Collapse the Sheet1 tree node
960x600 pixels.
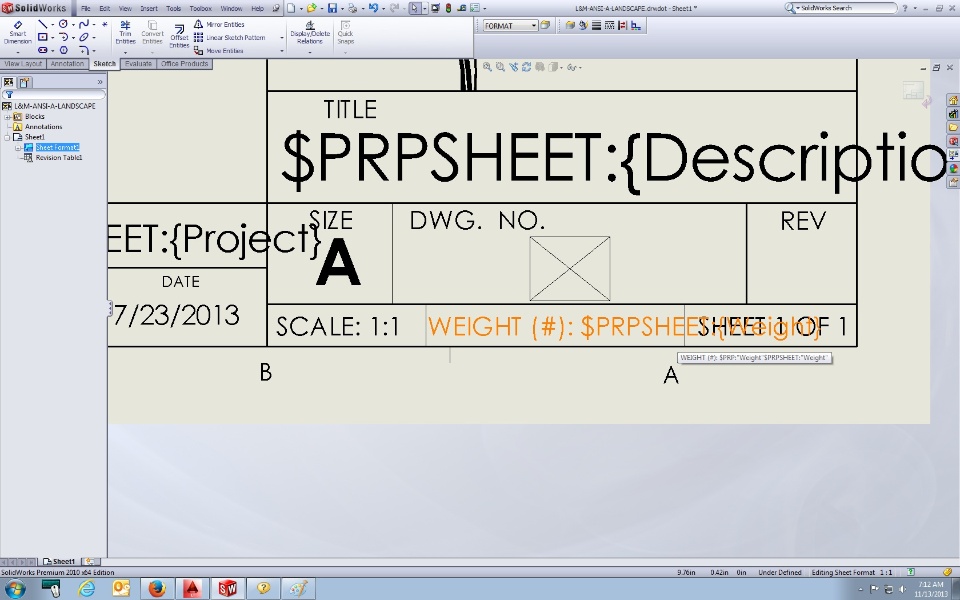coord(7,137)
